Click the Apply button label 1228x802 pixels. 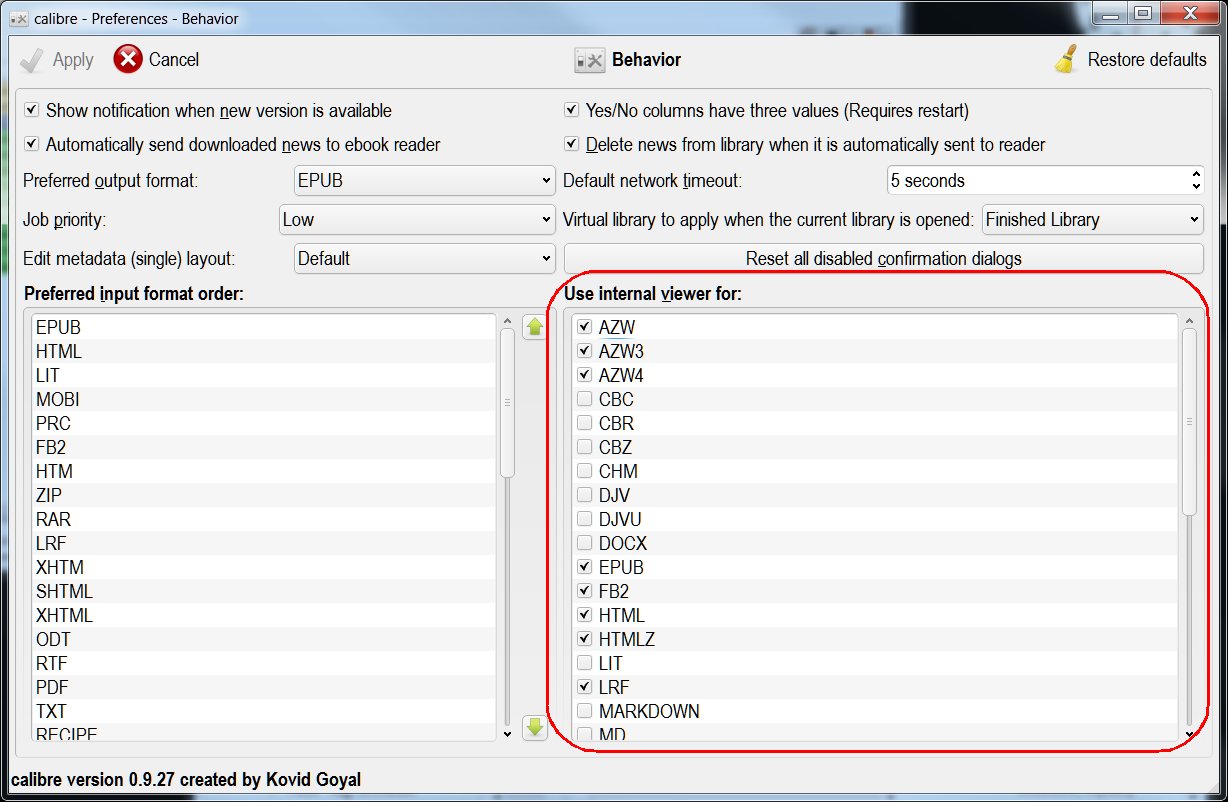pyautogui.click(x=73, y=60)
